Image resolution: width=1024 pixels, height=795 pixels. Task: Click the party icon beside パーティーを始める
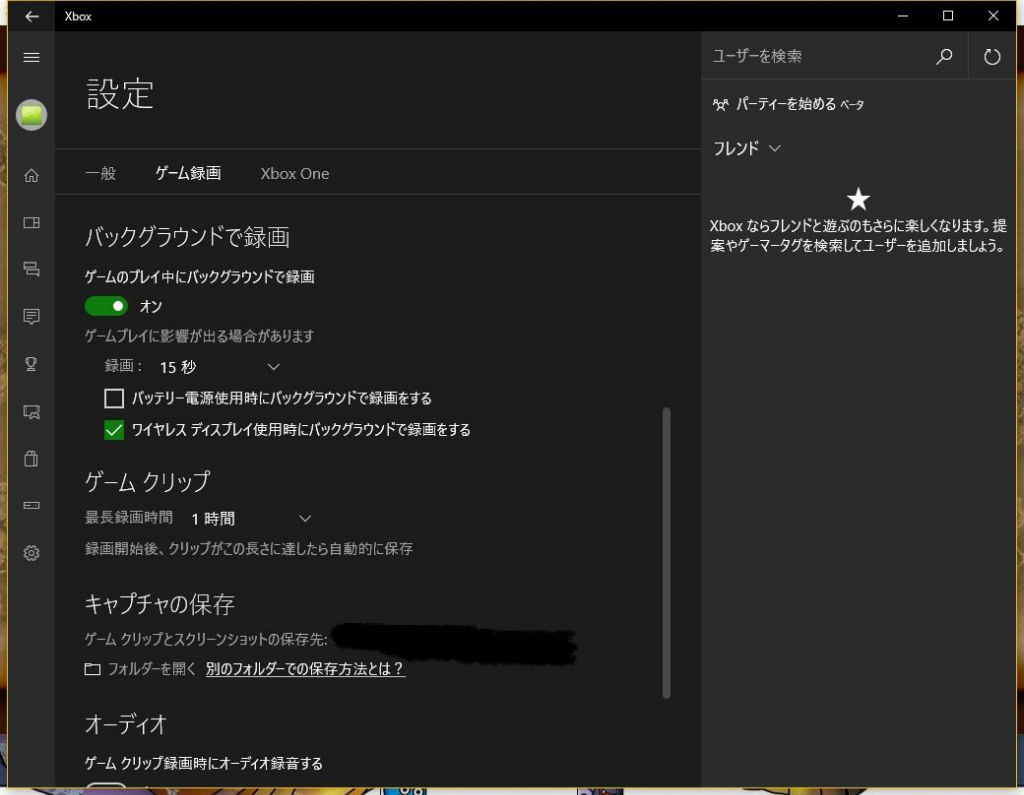720,105
